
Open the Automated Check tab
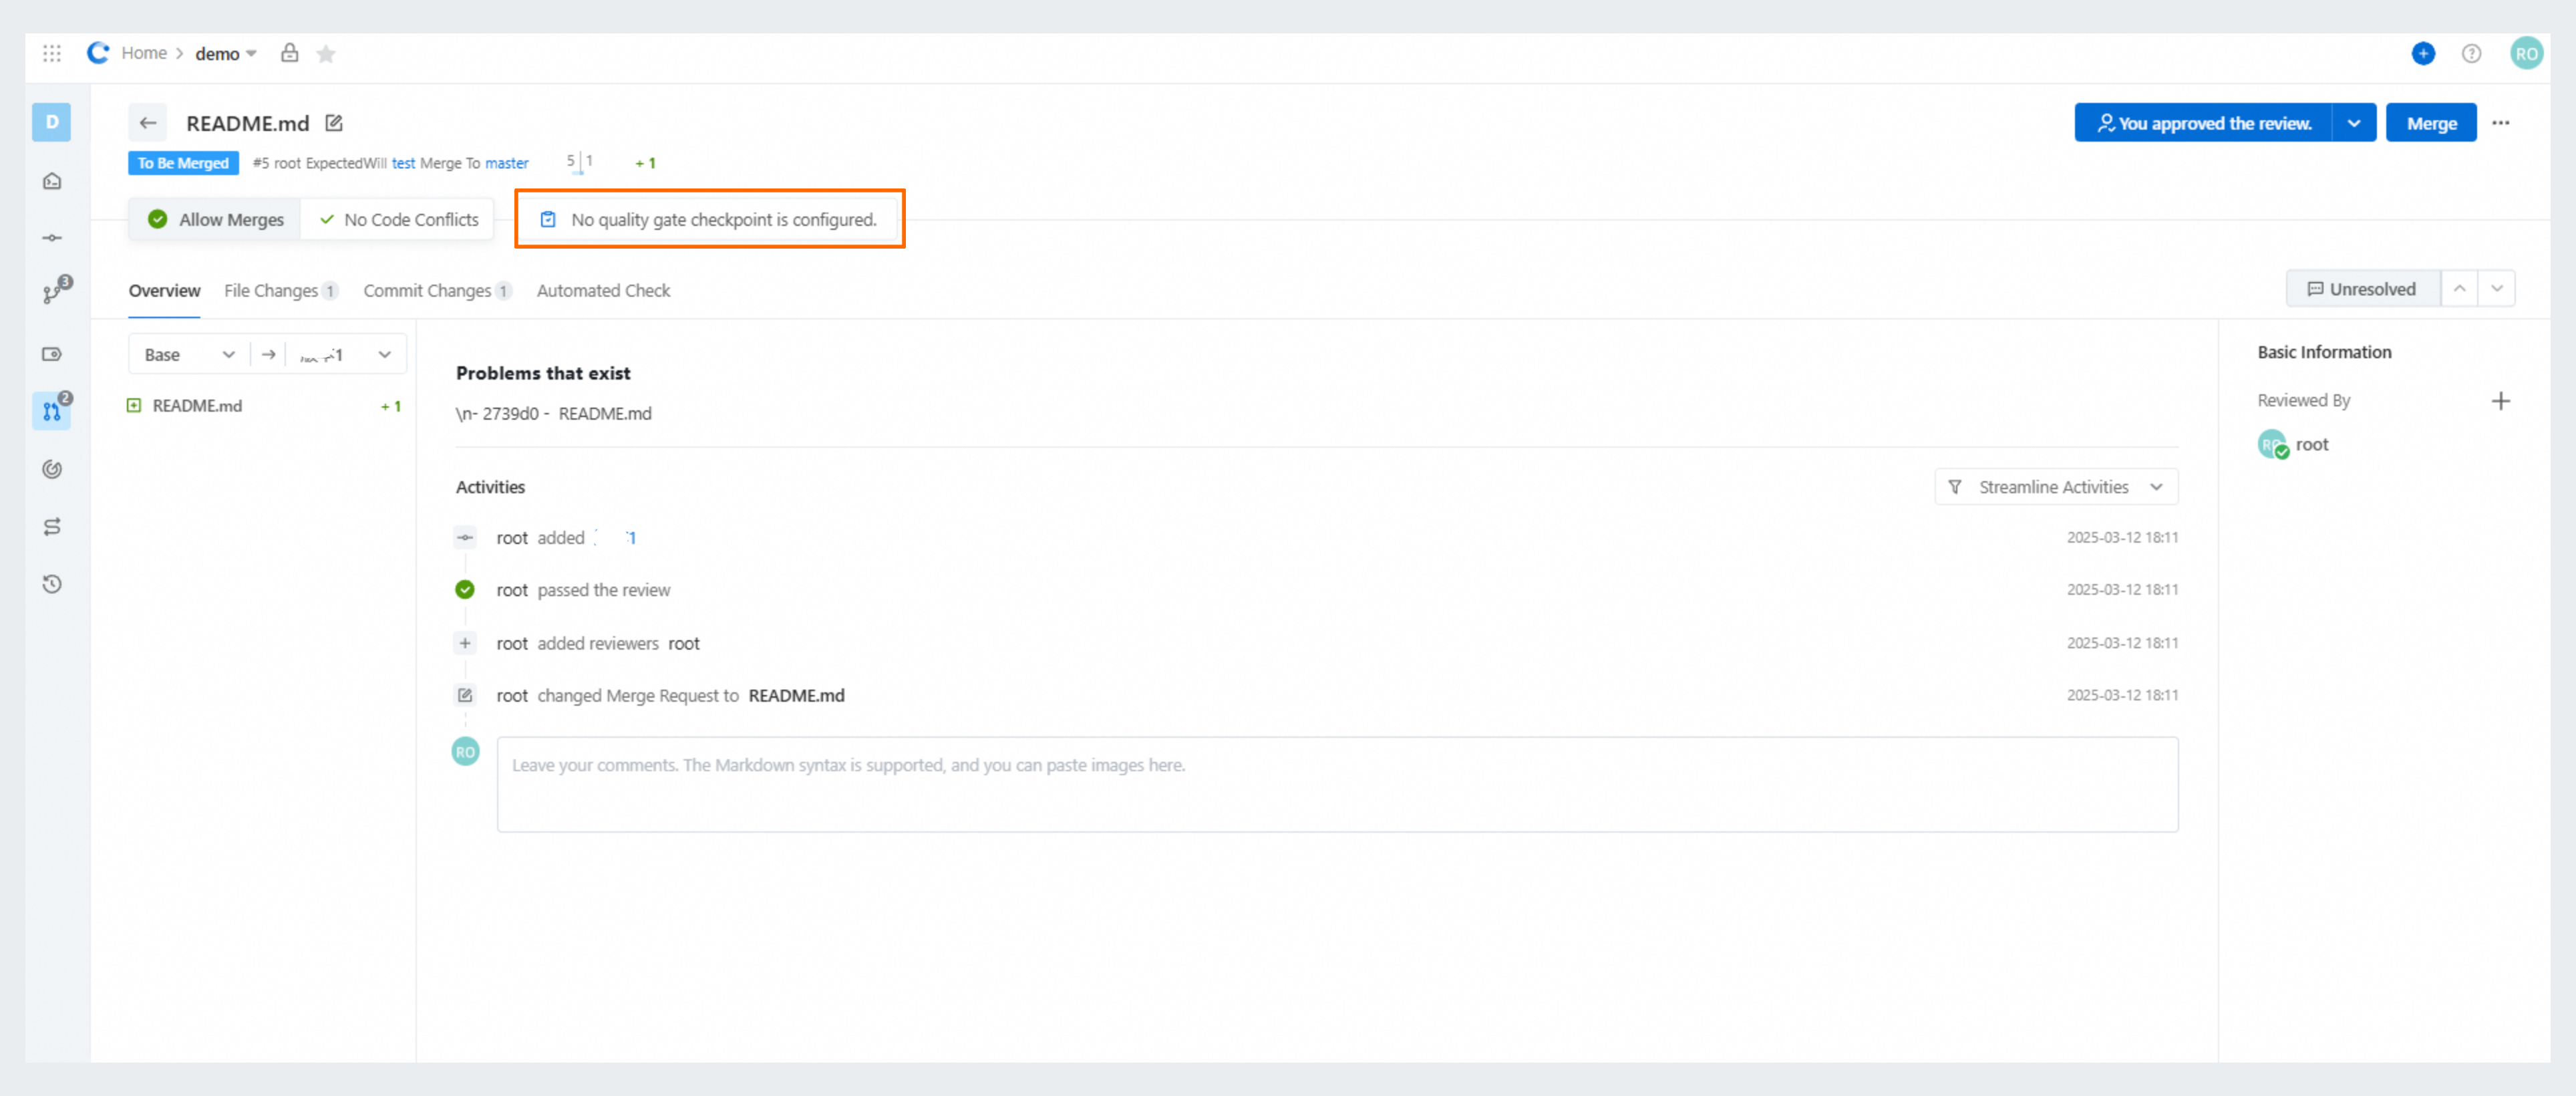click(603, 290)
